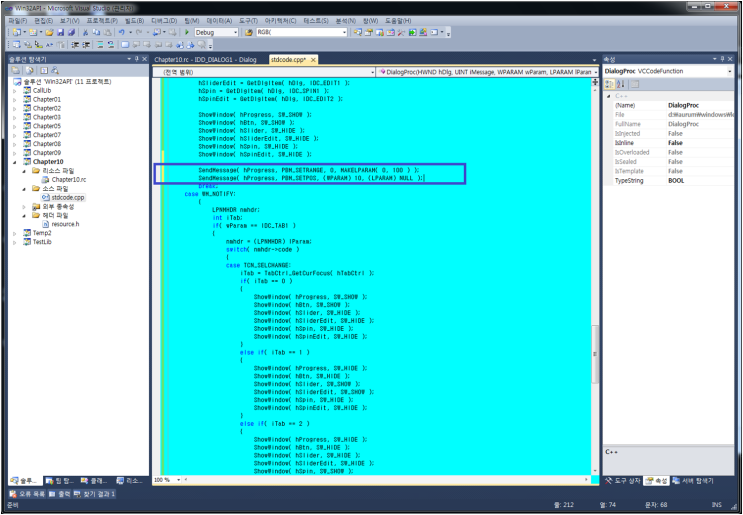Toggle auto-hide pin on Properties panel

pyautogui.click(x=722, y=59)
